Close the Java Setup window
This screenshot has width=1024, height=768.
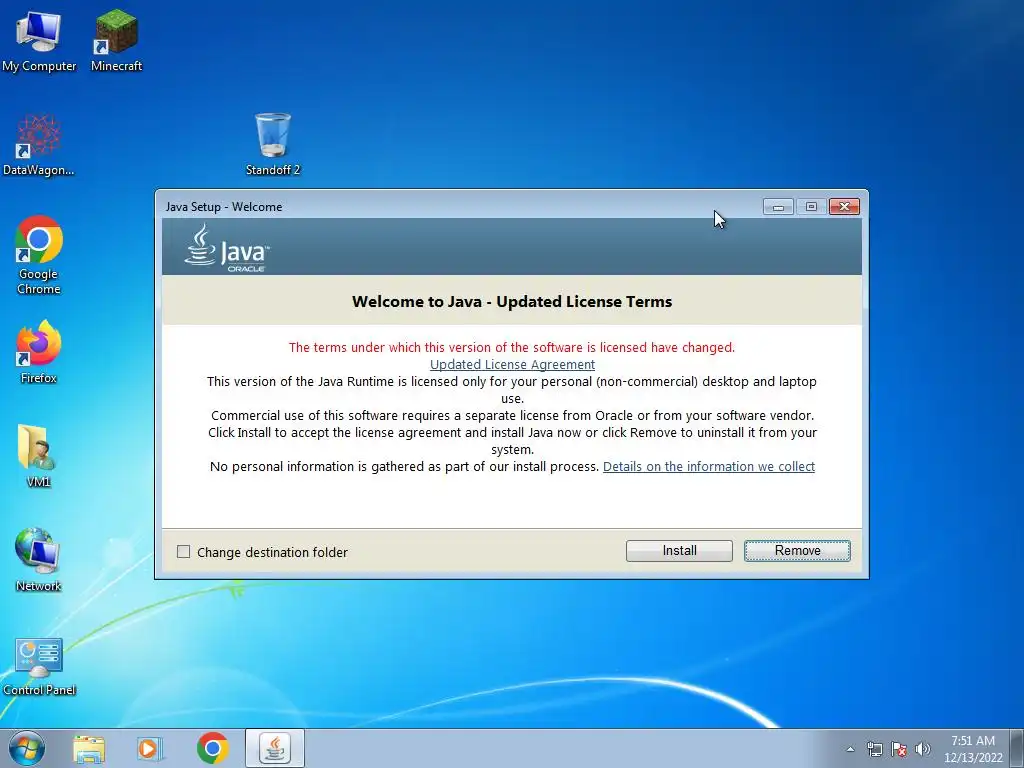[844, 207]
